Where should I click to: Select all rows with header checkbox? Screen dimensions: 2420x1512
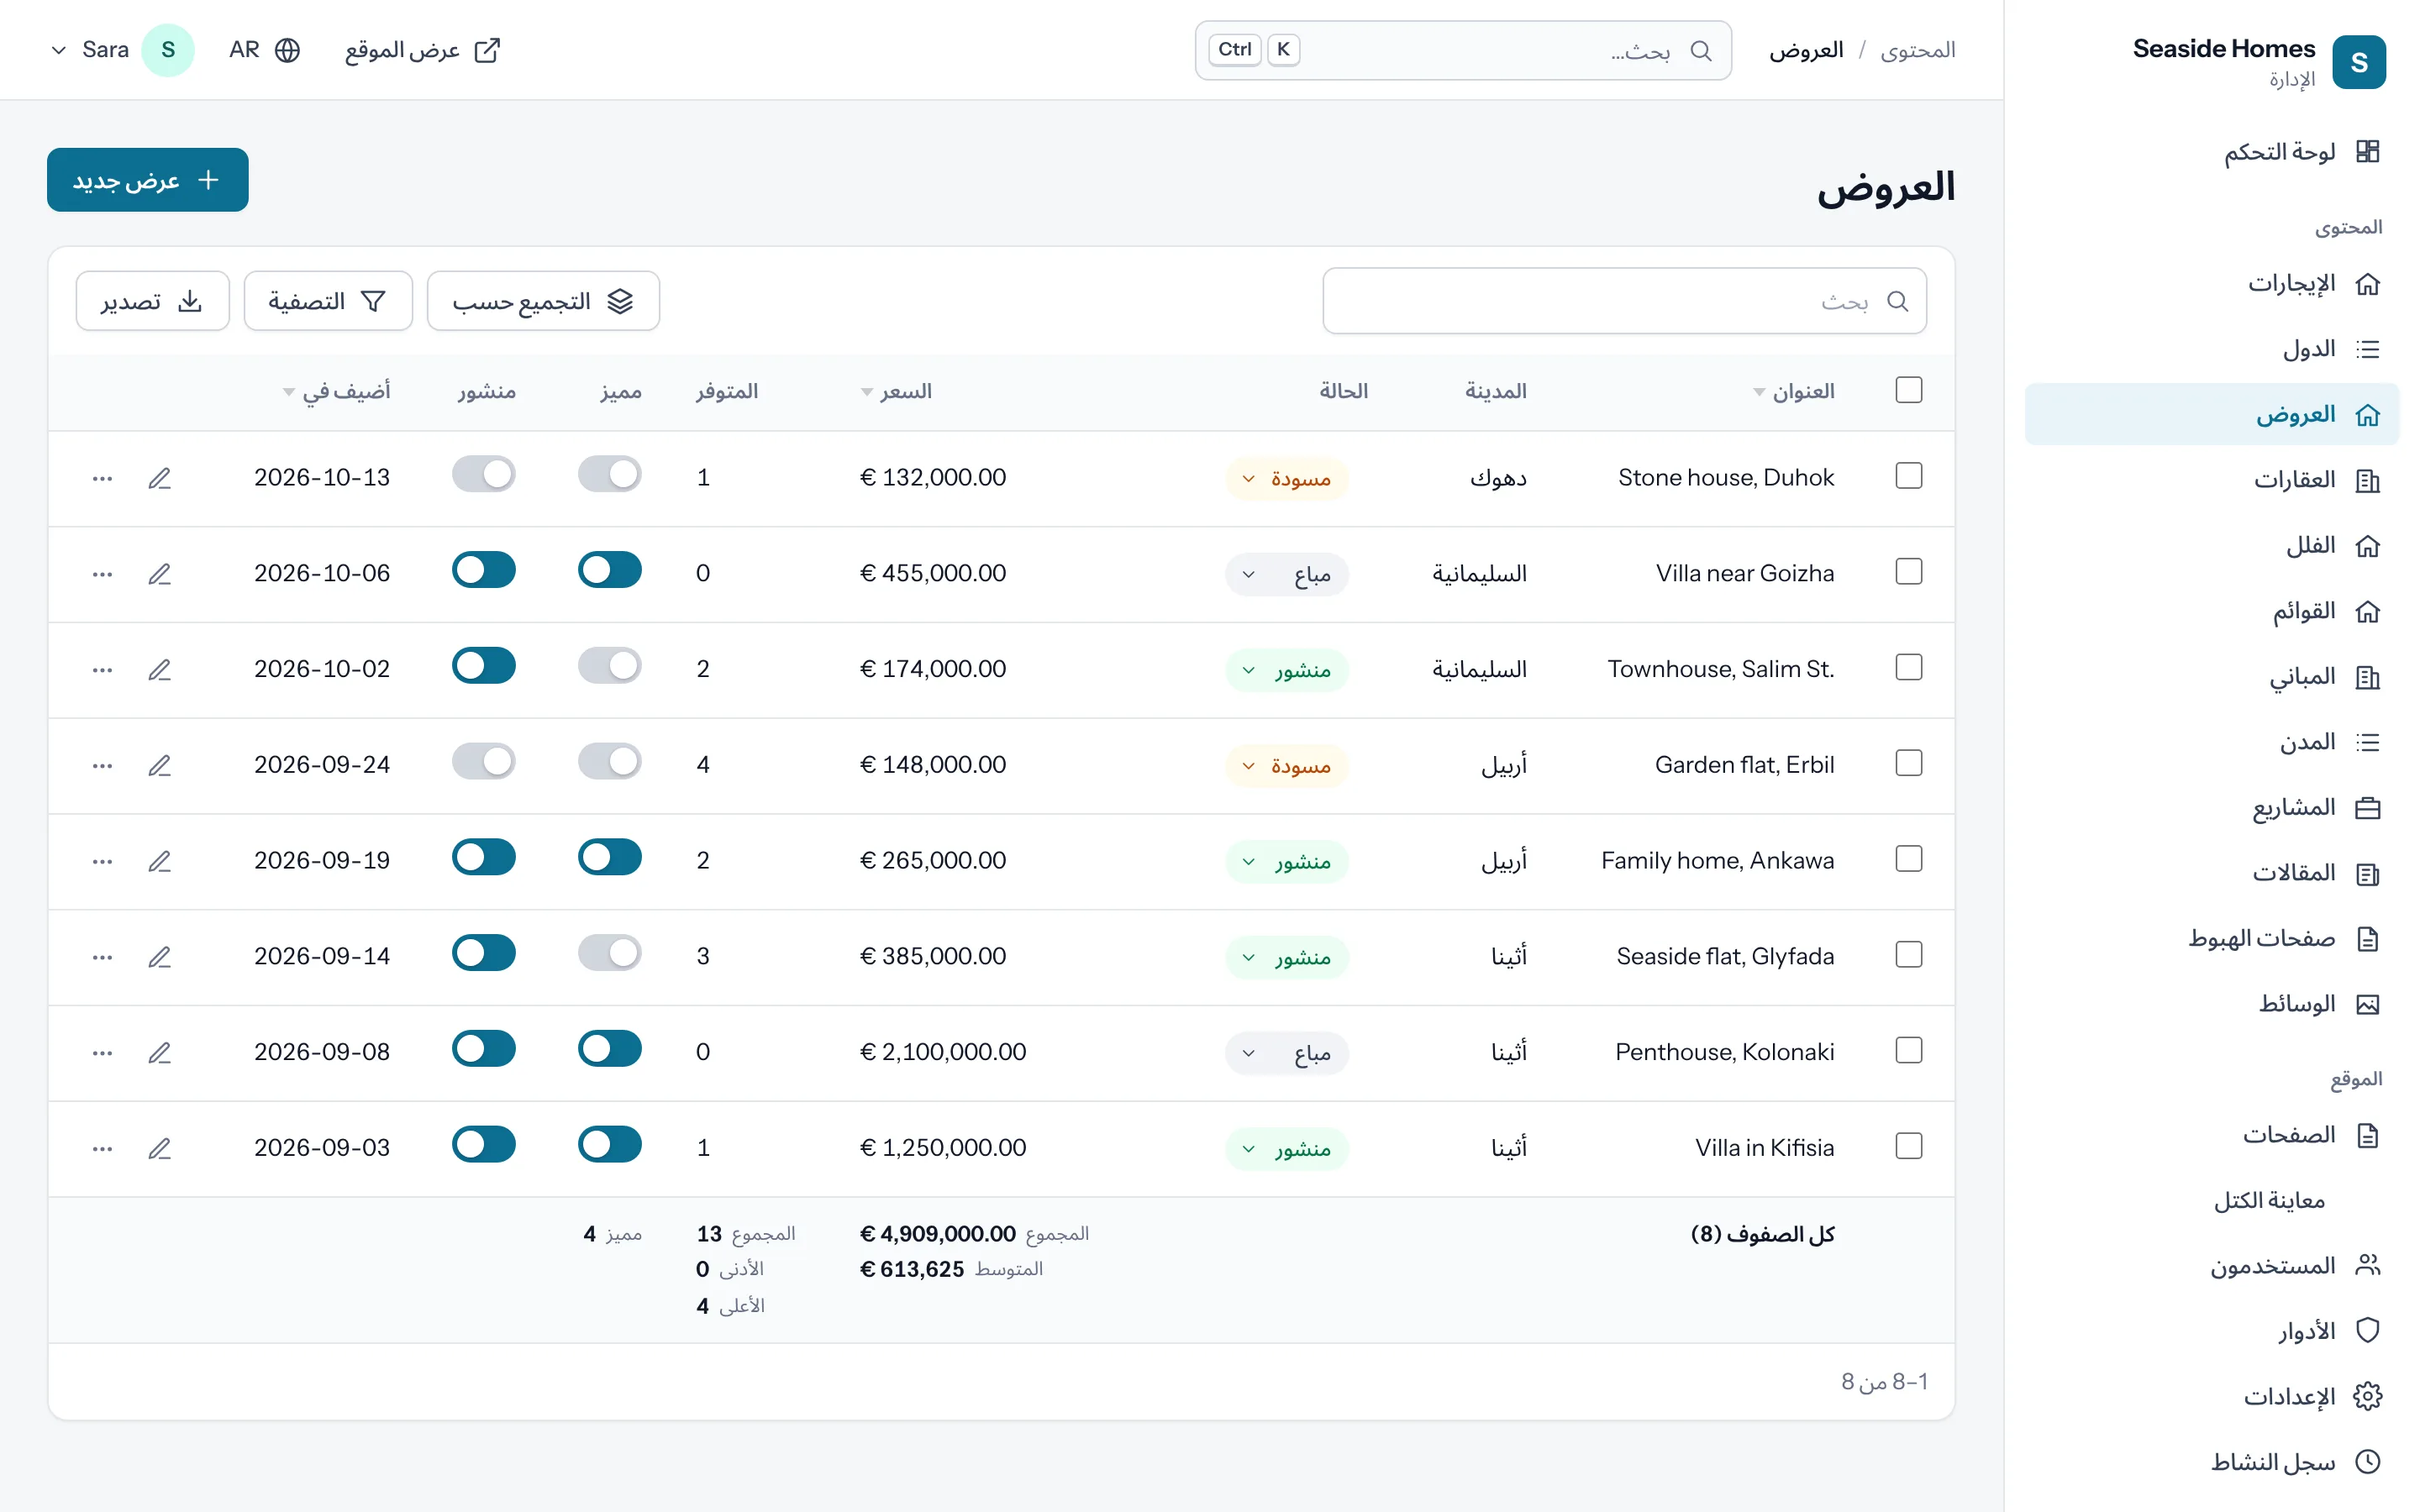(x=1909, y=390)
